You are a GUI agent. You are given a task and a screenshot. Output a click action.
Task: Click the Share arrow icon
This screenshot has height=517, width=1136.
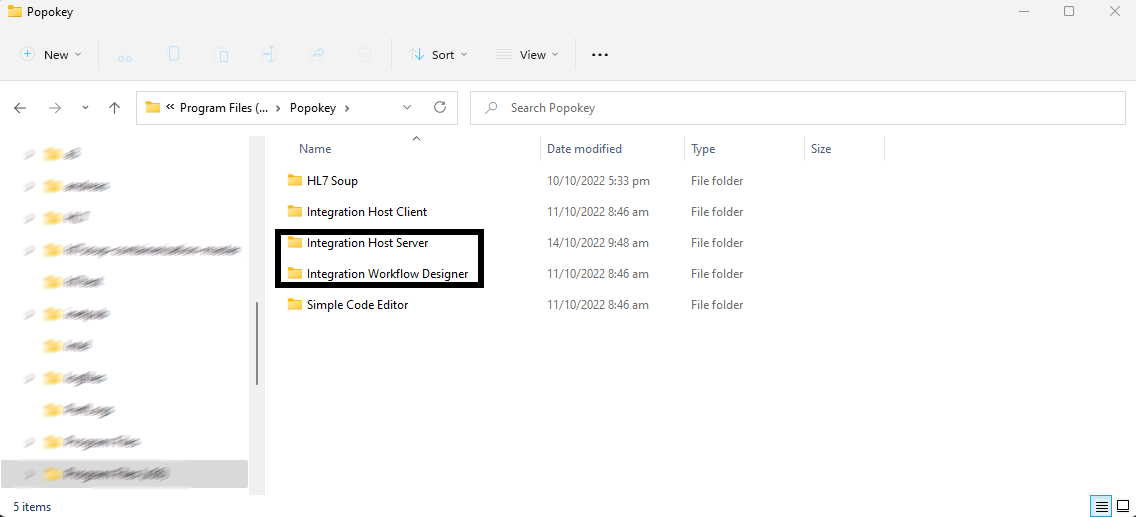pyautogui.click(x=317, y=54)
